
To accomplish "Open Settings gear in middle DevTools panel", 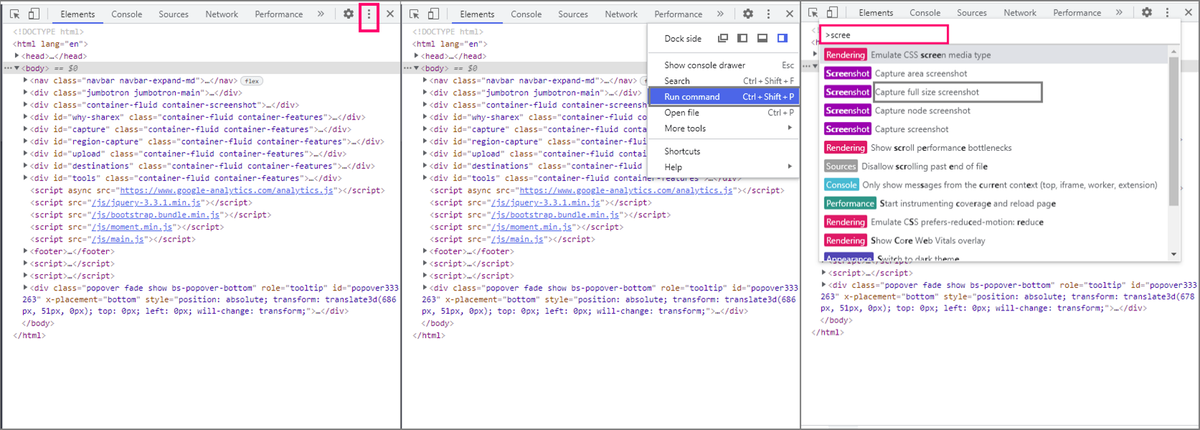I will (x=748, y=14).
